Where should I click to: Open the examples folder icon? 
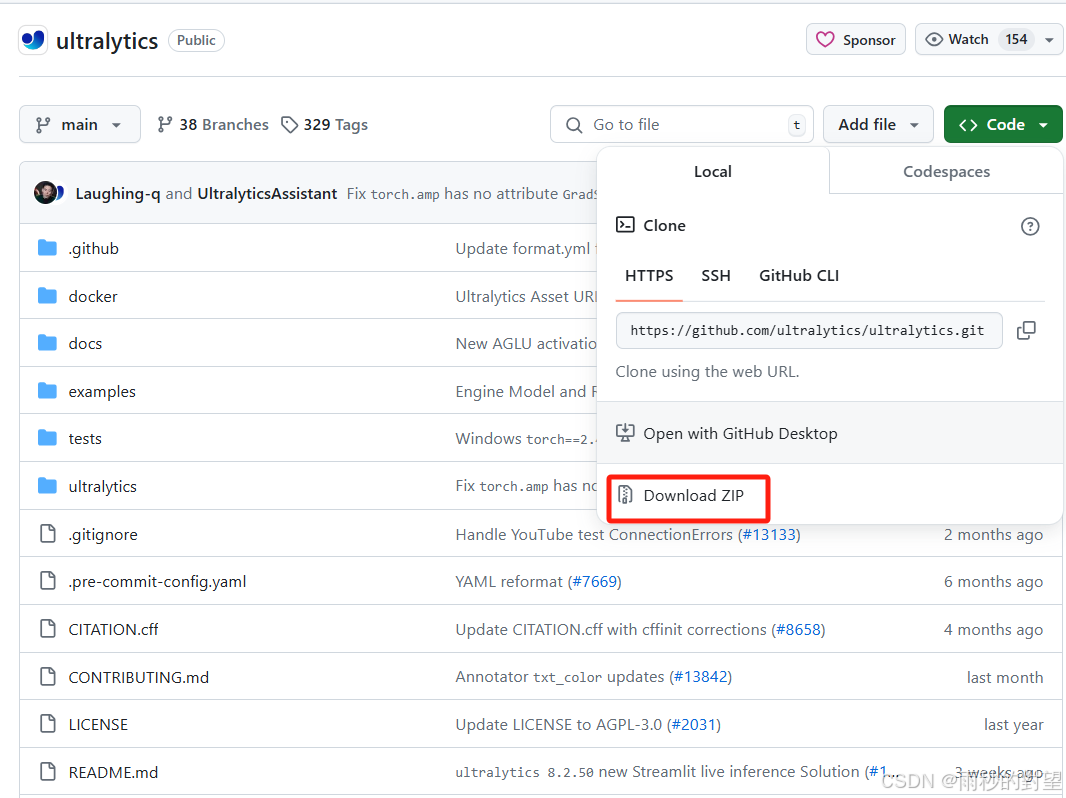[47, 391]
